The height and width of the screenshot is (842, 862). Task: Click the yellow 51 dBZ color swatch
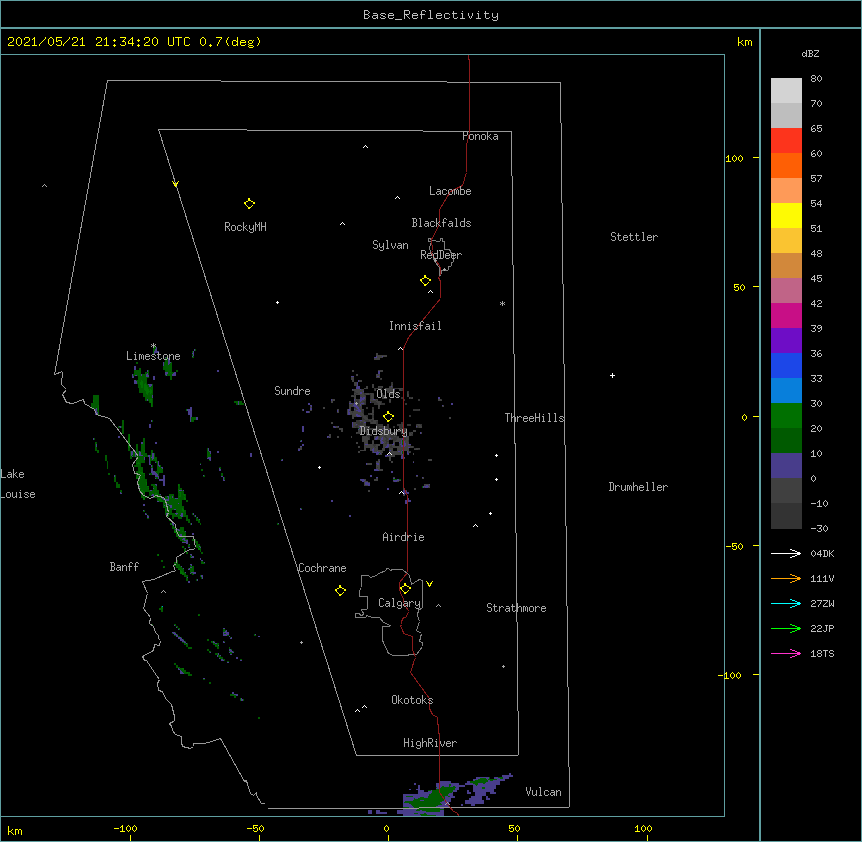point(786,215)
